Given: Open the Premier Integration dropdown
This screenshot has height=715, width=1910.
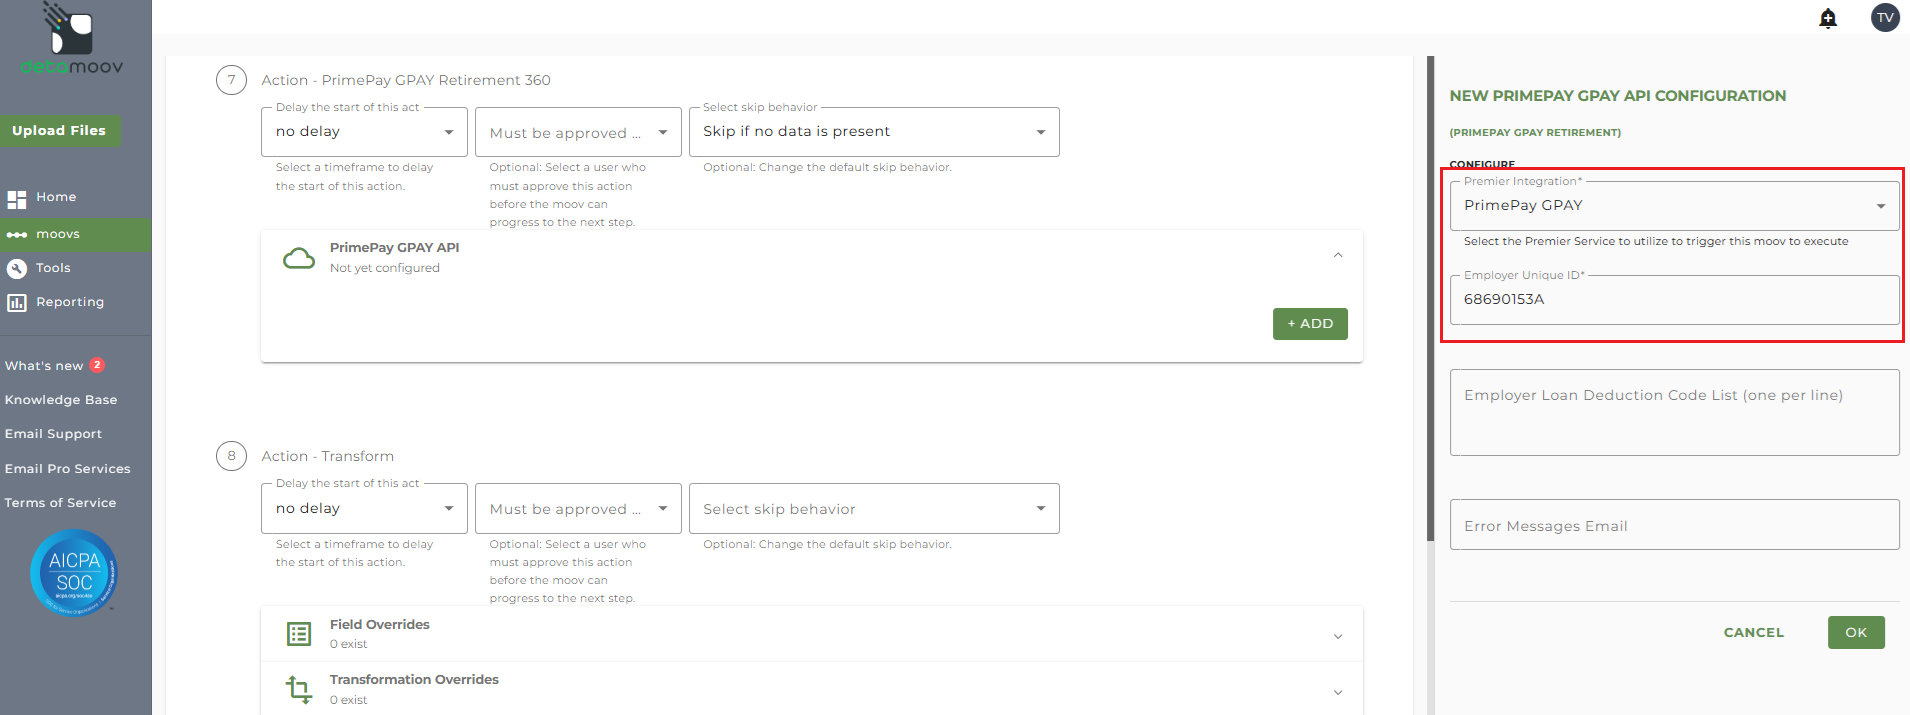Looking at the screenshot, I should [x=1674, y=206].
